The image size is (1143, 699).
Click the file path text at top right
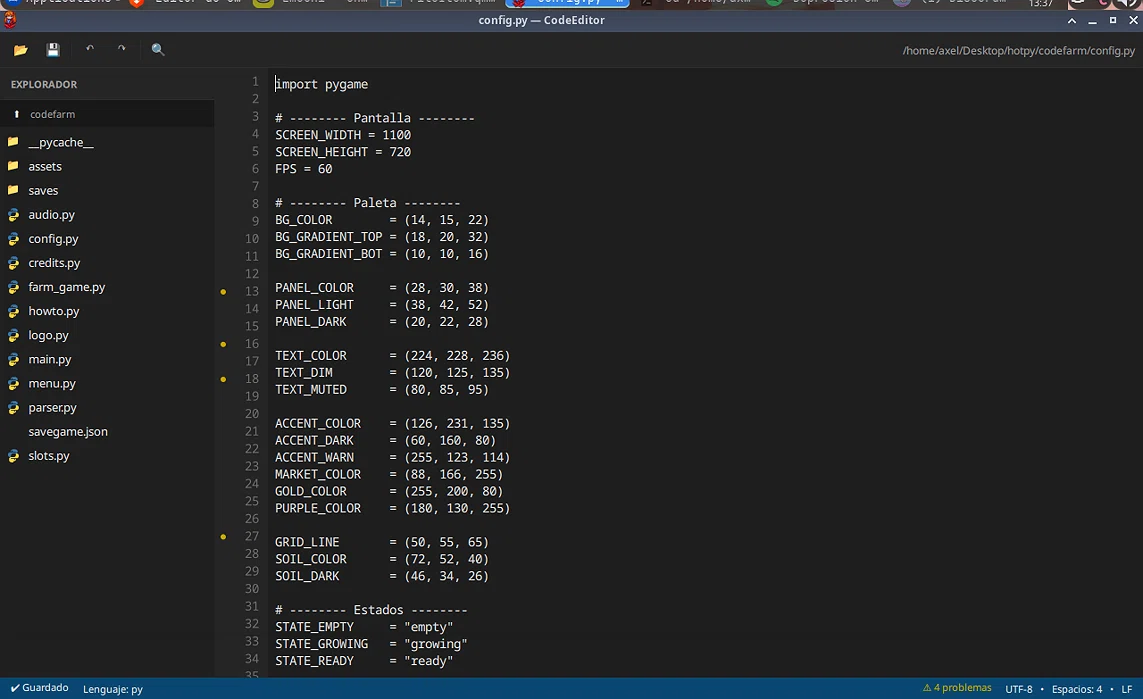tap(1018, 50)
